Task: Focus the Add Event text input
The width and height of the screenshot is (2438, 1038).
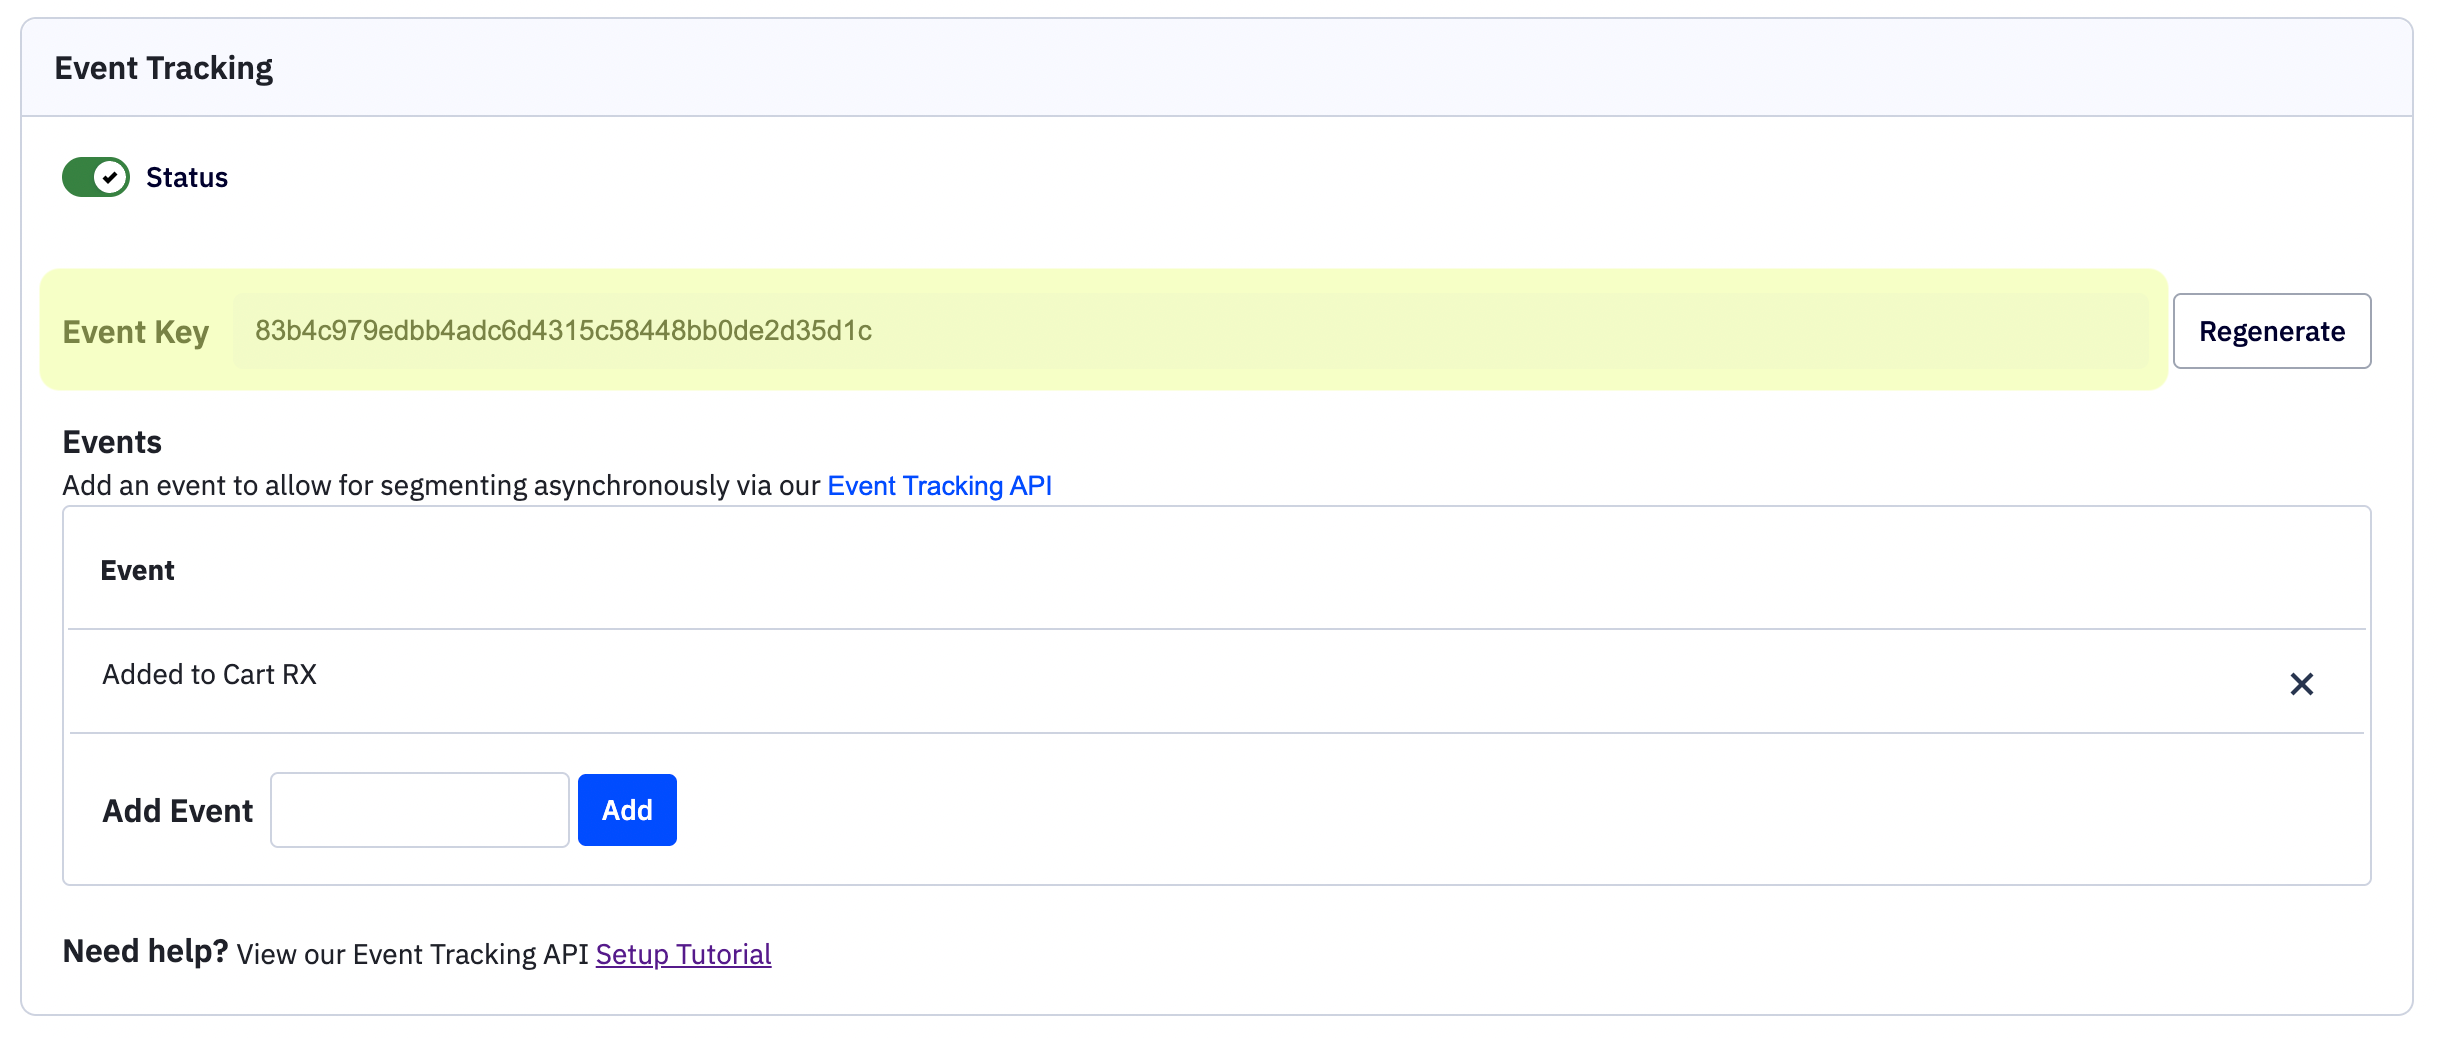Action: [420, 810]
